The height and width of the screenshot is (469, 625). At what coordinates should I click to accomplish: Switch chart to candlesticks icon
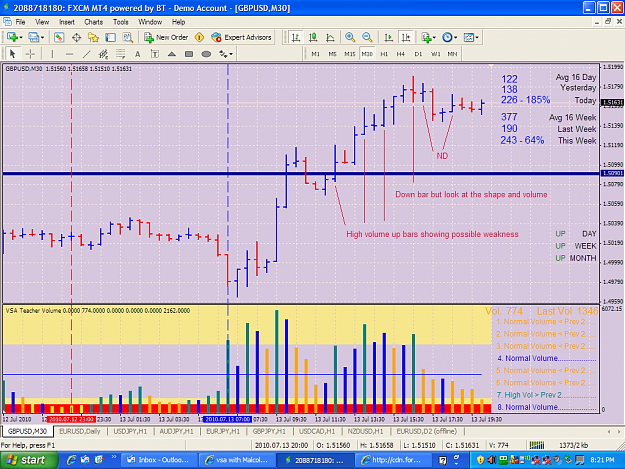(x=313, y=37)
